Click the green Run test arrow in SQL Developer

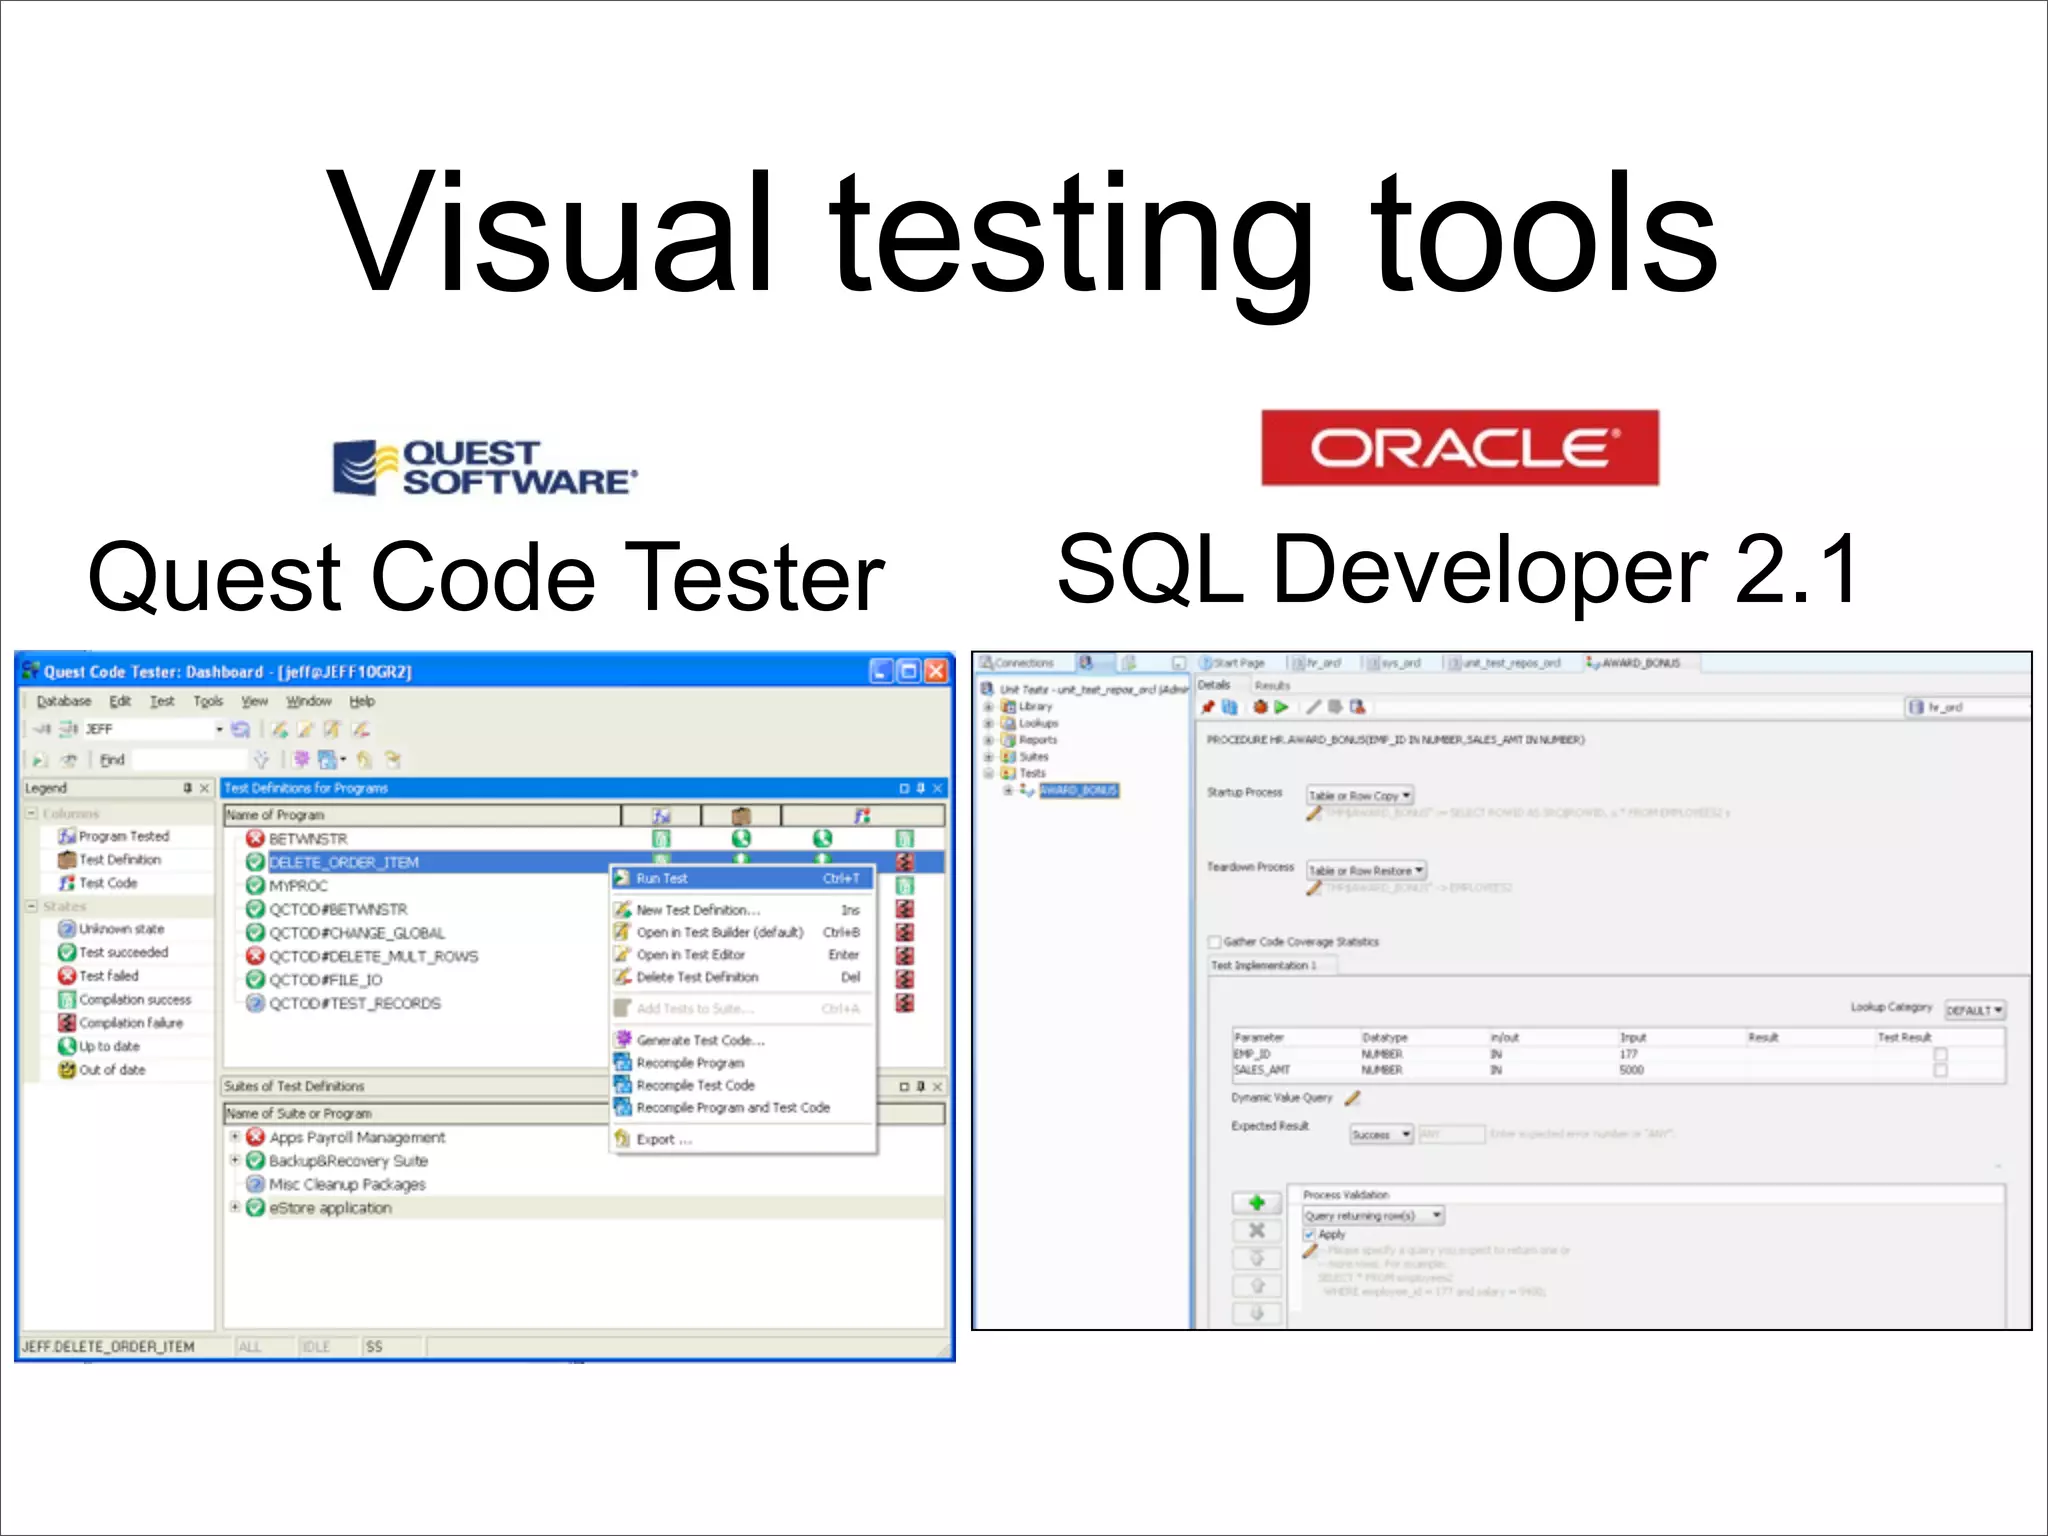coord(1281,707)
